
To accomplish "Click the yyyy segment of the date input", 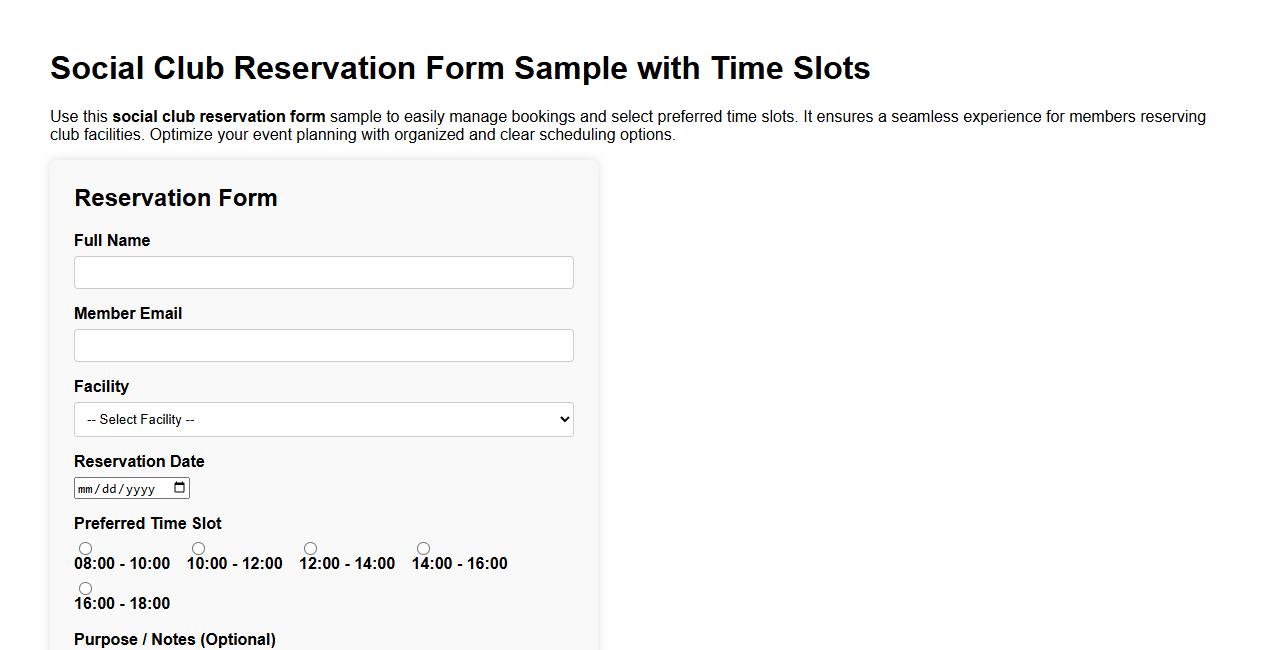I will [x=145, y=488].
